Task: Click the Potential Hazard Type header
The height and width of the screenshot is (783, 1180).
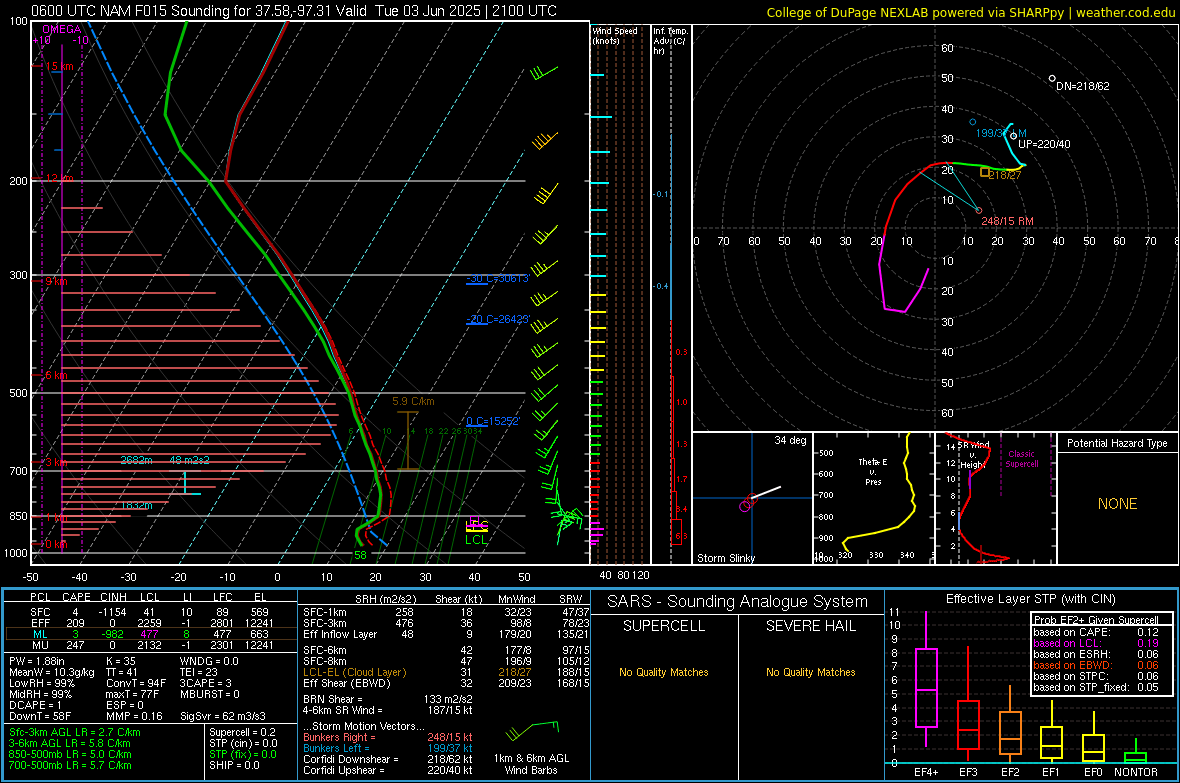Action: pyautogui.click(x=1117, y=443)
